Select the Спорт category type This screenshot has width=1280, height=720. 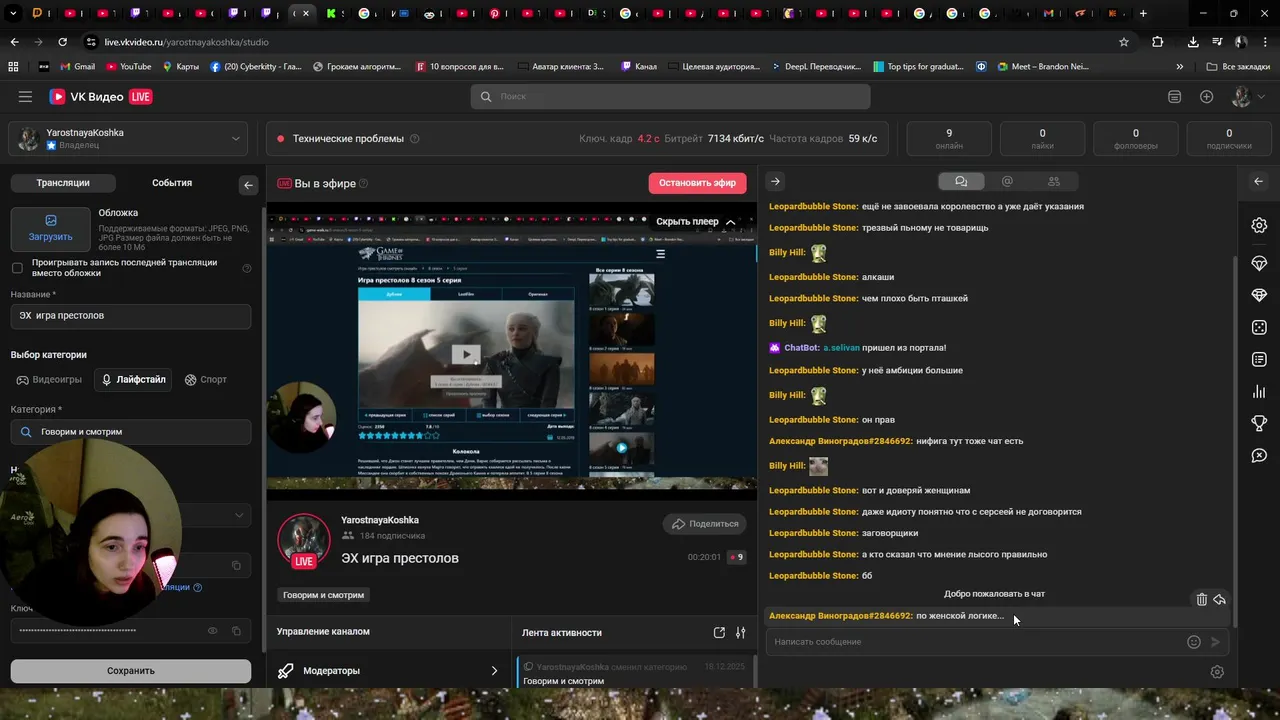(x=206, y=380)
